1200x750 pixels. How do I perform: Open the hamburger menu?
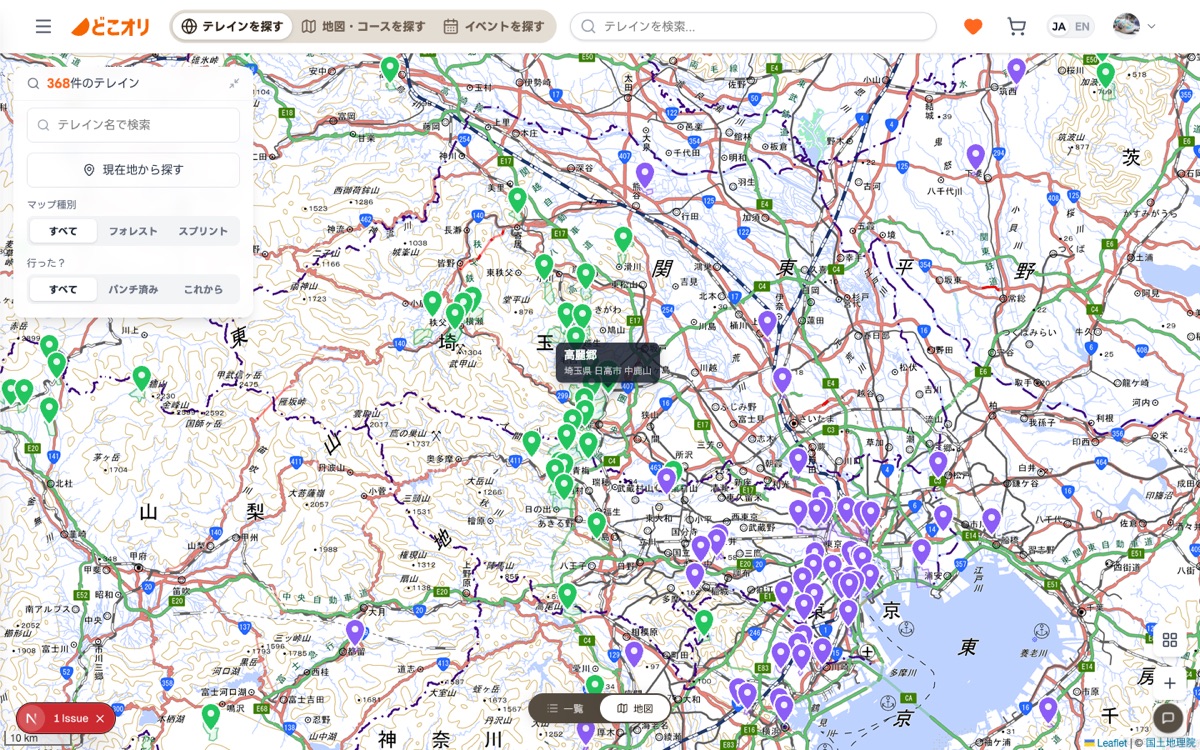click(43, 27)
